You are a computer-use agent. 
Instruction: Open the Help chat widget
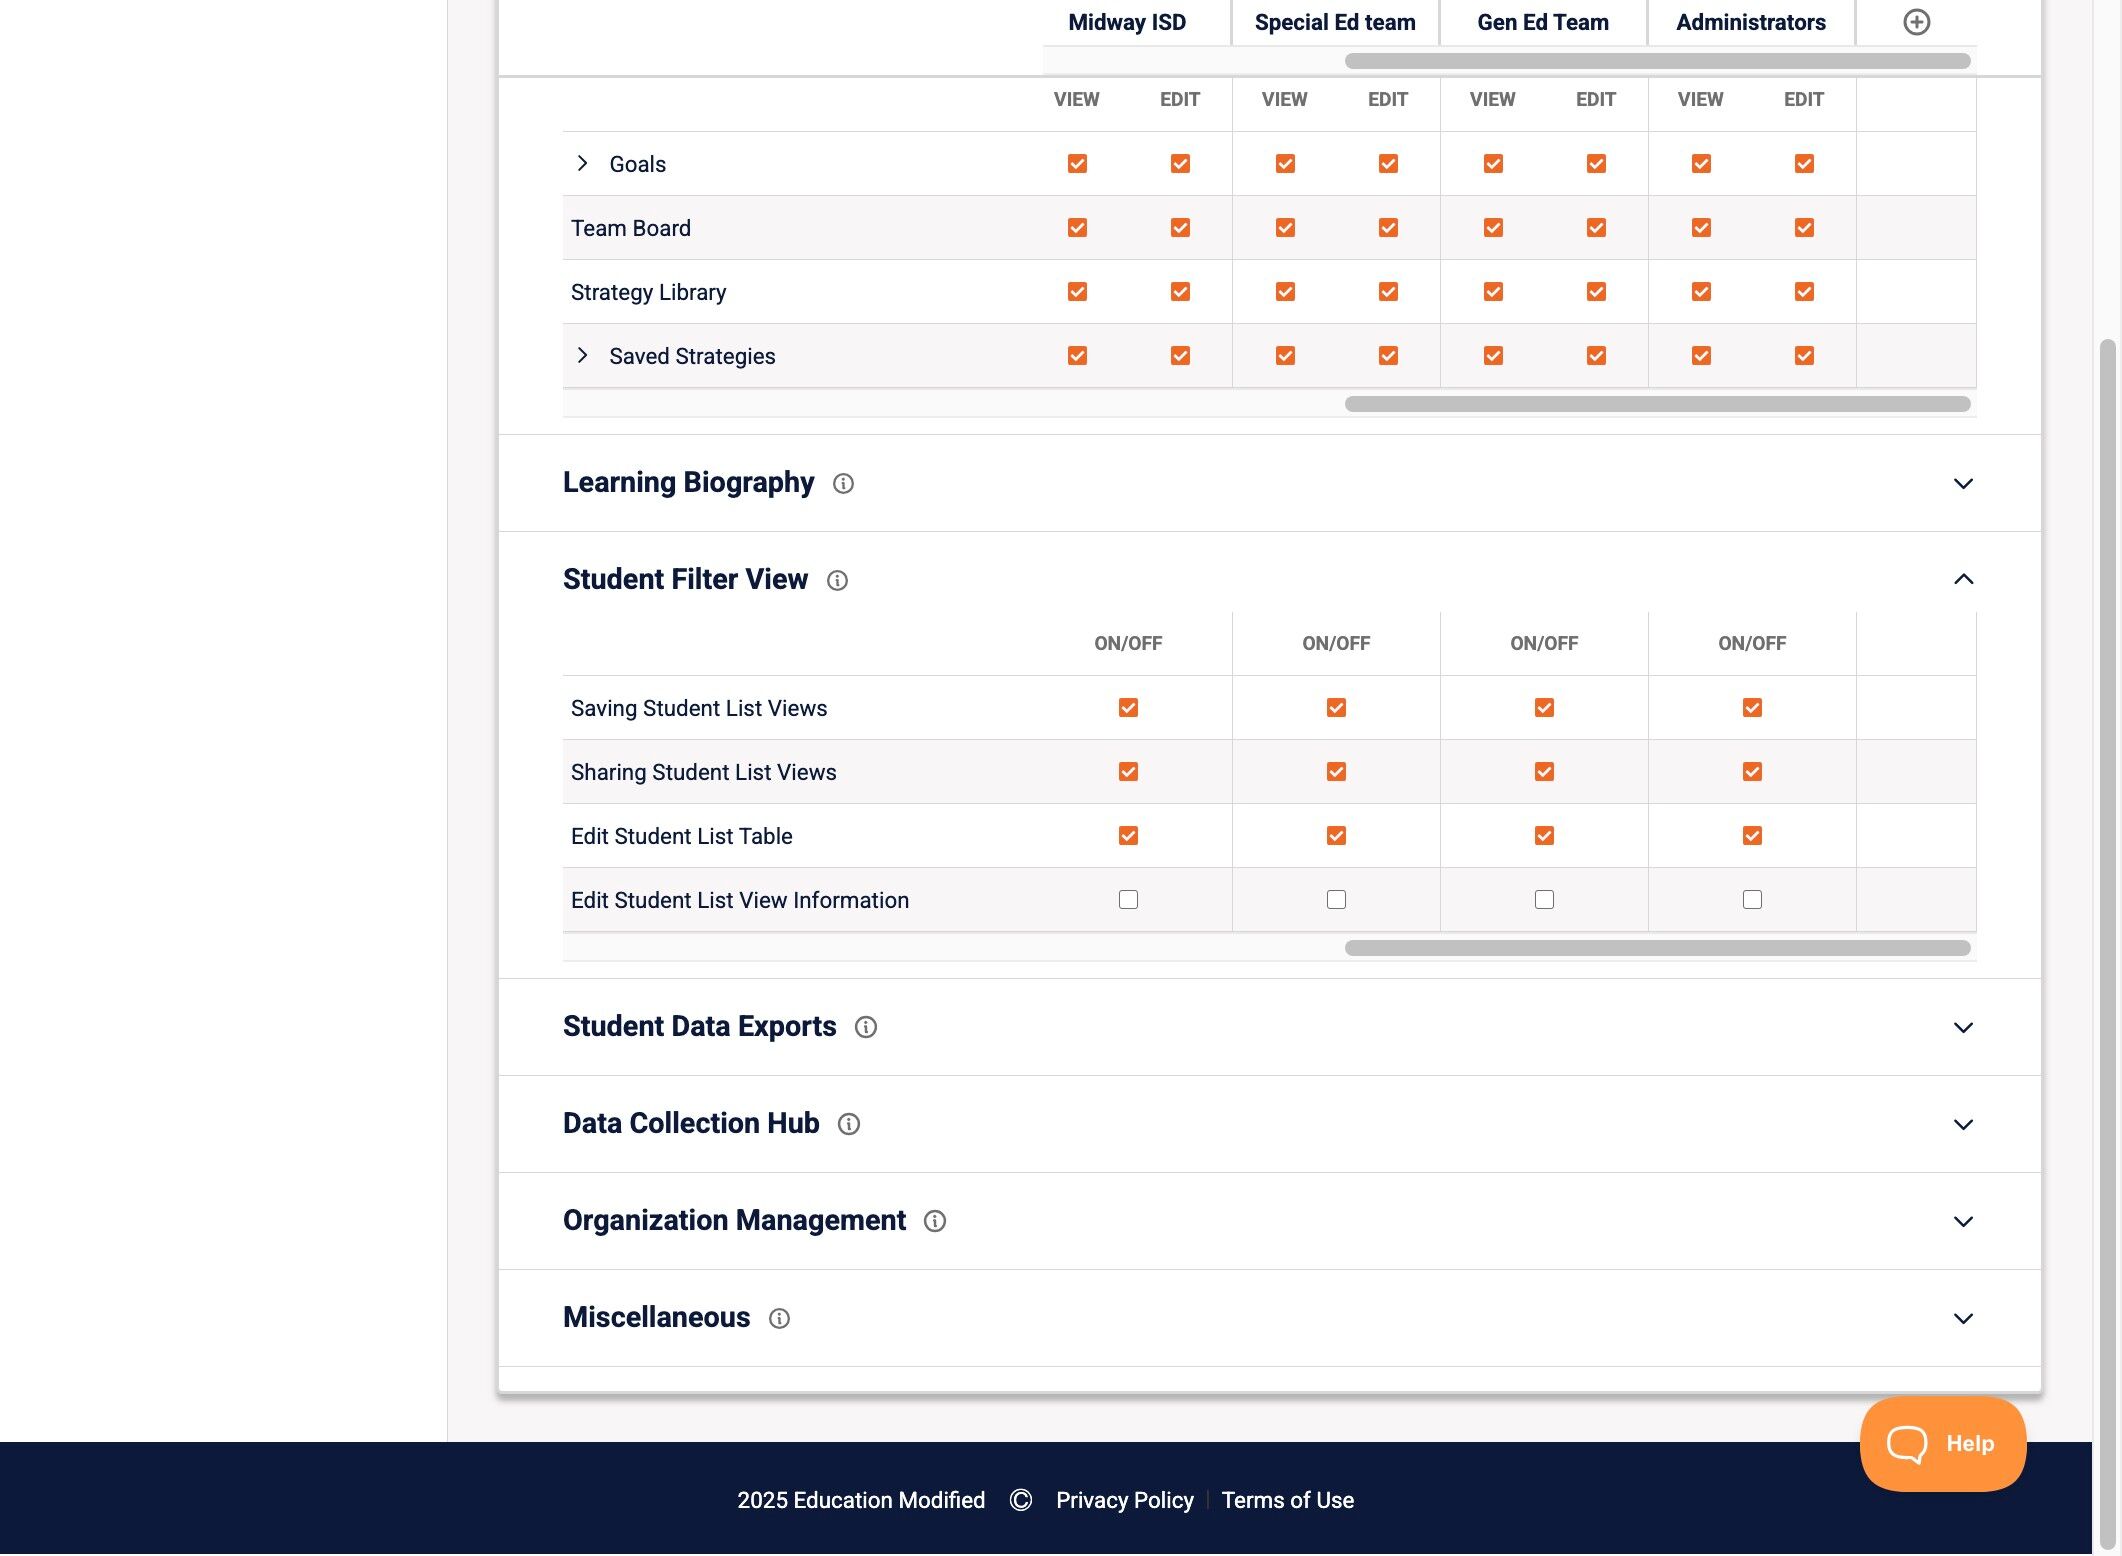(1942, 1444)
